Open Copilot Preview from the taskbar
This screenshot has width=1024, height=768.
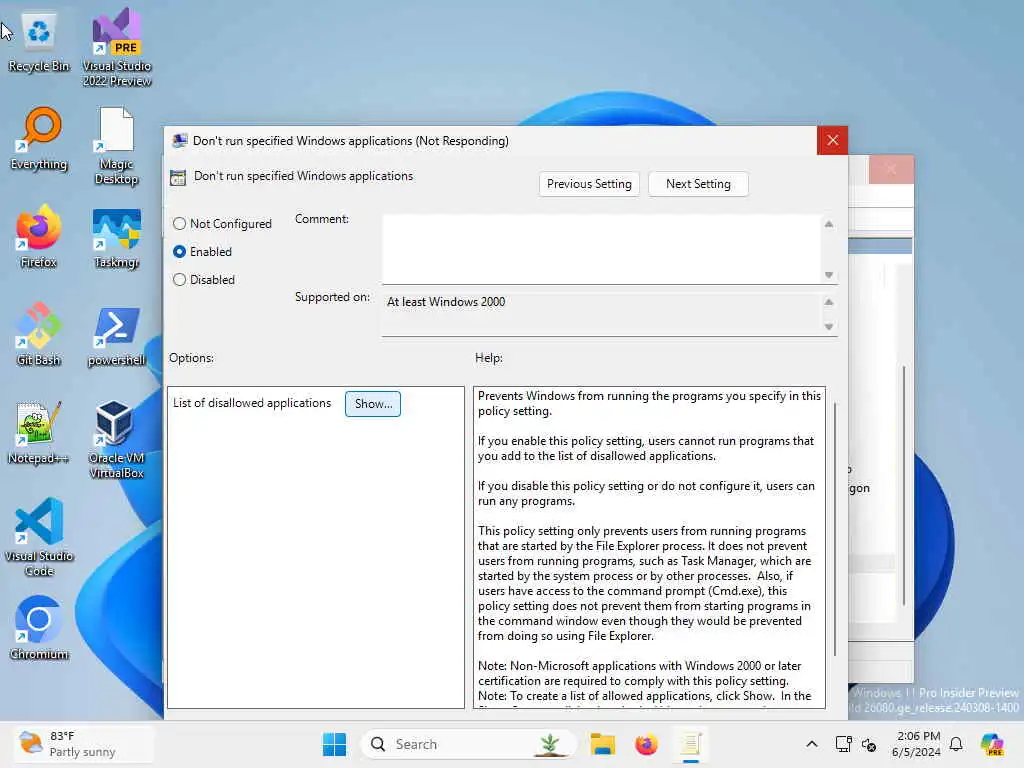pyautogui.click(x=992, y=744)
